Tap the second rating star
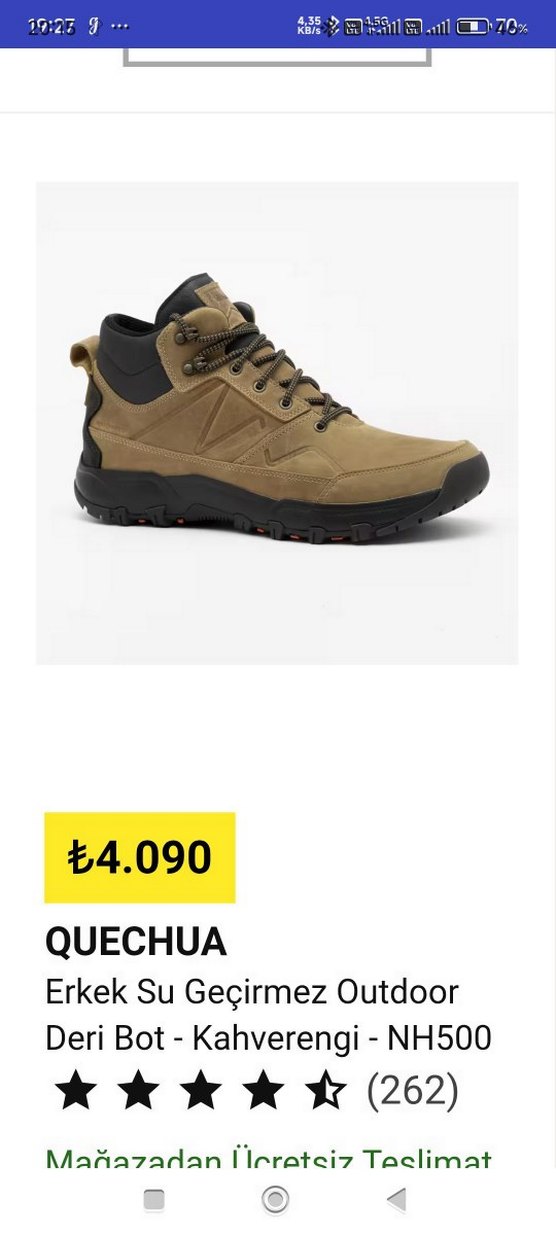Viewport: 556px width, 1235px height. click(138, 1090)
